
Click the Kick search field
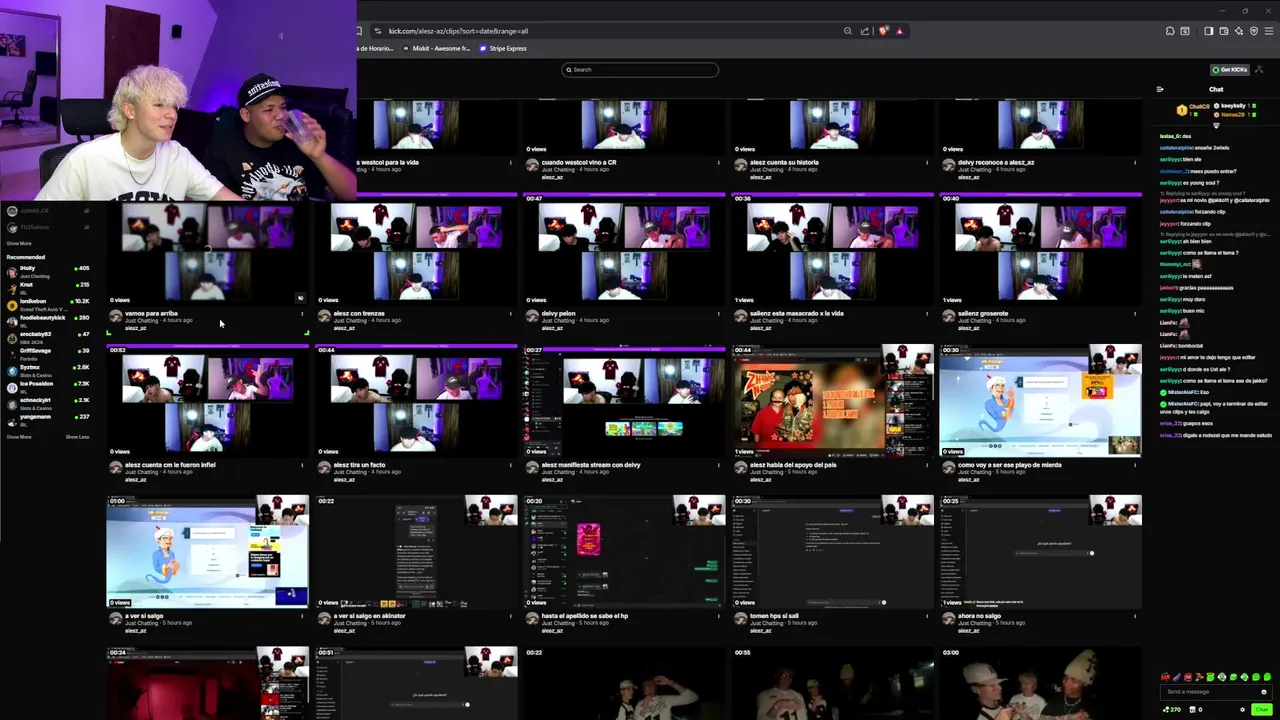click(x=640, y=70)
